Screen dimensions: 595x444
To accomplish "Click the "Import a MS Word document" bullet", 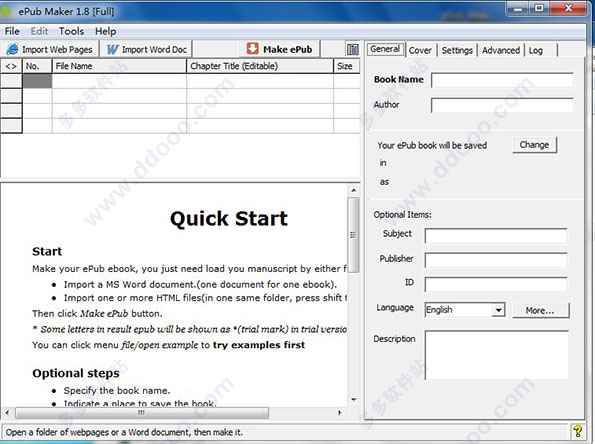I will [x=200, y=284].
